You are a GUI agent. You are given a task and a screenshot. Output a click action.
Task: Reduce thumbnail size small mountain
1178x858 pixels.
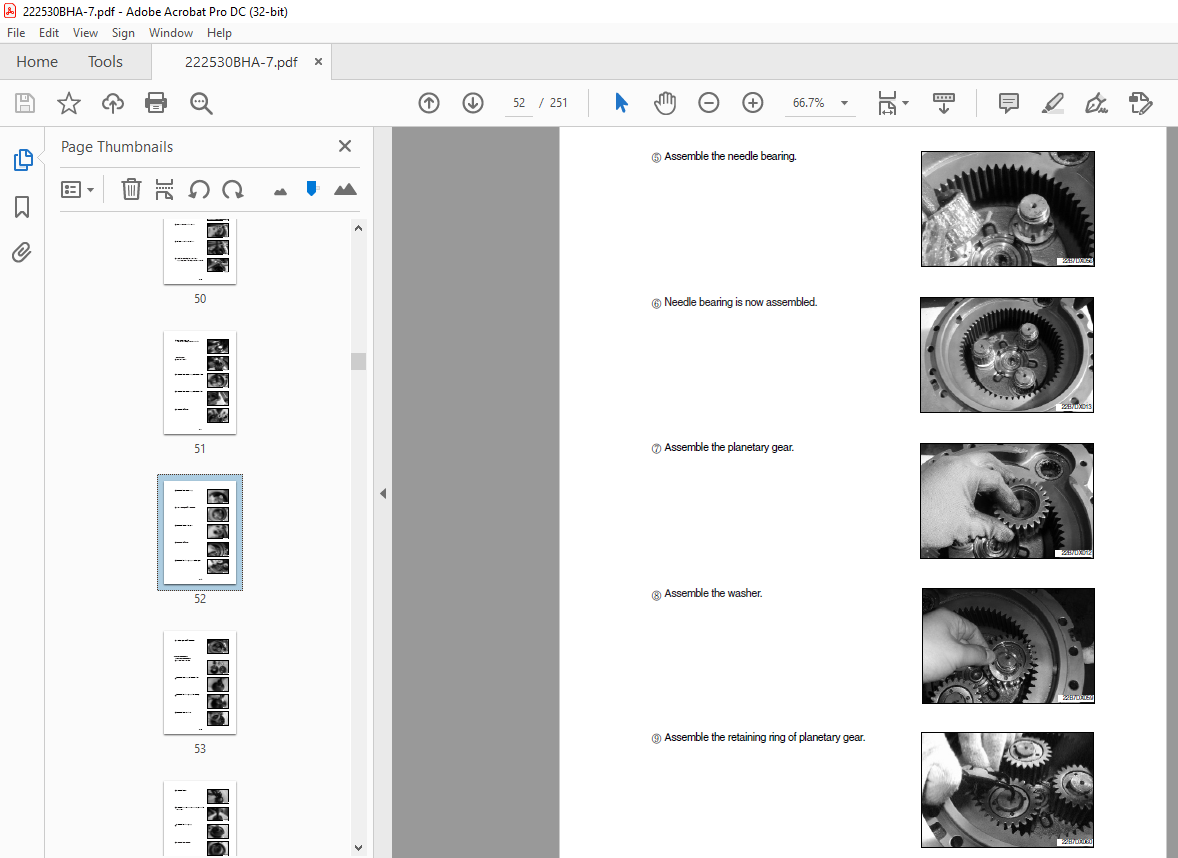pyautogui.click(x=280, y=192)
